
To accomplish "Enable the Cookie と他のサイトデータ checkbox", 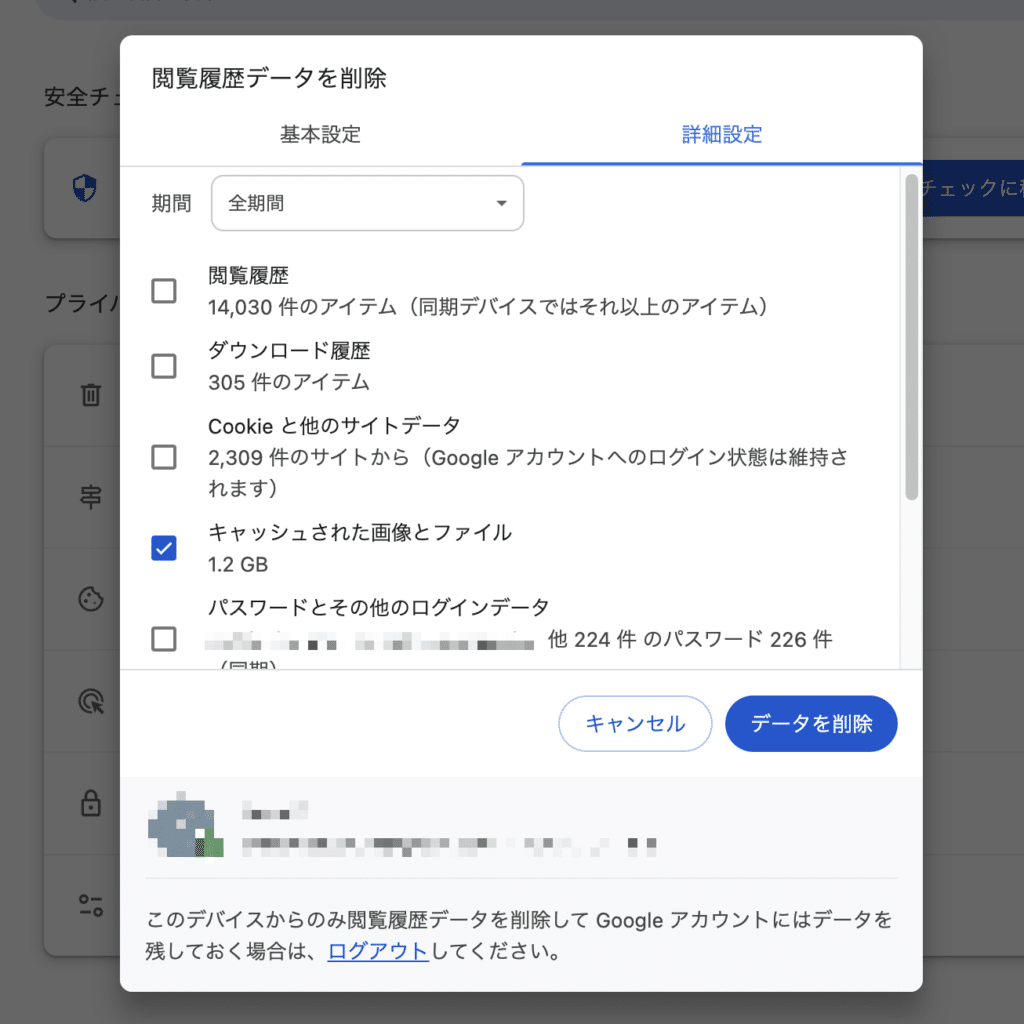I will [164, 457].
